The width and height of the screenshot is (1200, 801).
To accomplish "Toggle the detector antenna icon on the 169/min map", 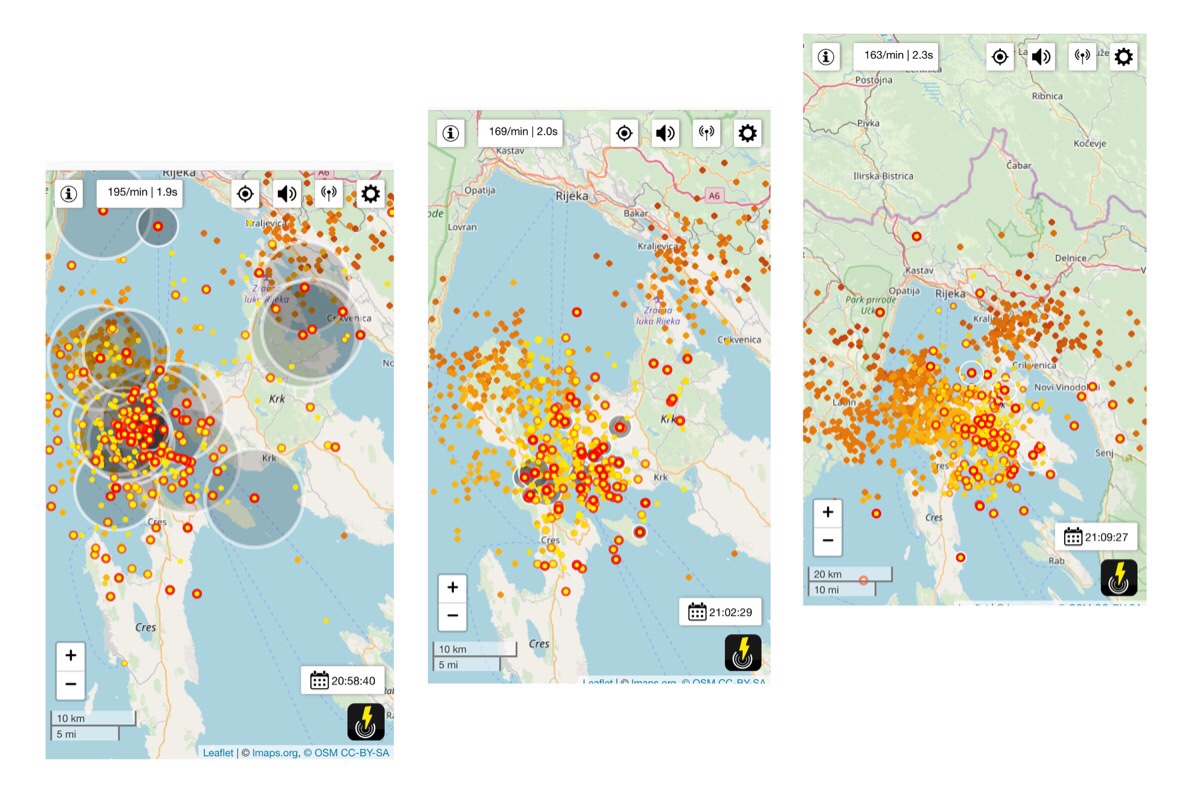I will coord(706,133).
